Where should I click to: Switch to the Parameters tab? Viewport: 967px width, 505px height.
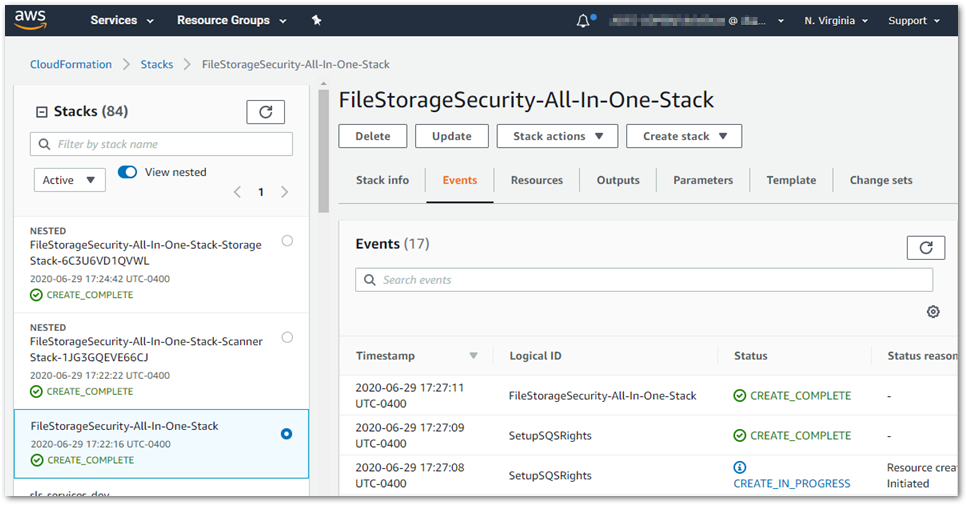(x=703, y=180)
